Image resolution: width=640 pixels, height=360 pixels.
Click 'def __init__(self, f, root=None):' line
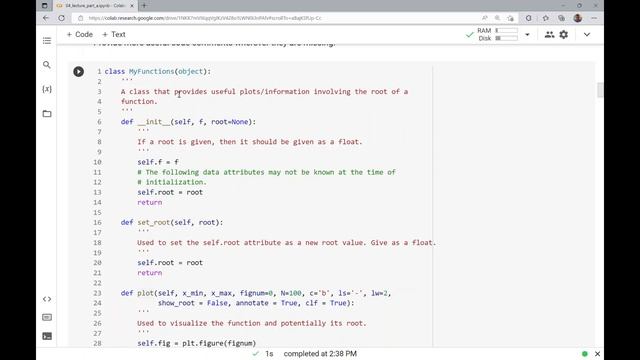pos(188,122)
